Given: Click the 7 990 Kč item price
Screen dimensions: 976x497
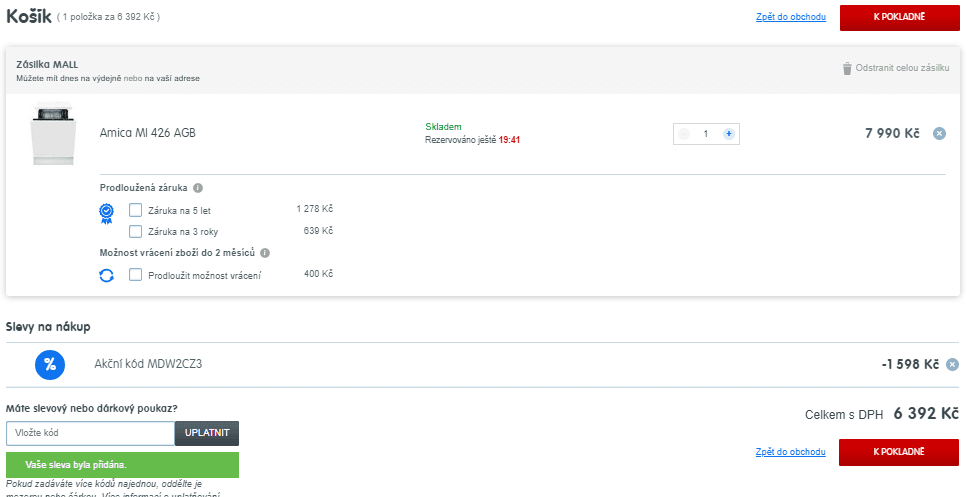Looking at the screenshot, I should 892,133.
